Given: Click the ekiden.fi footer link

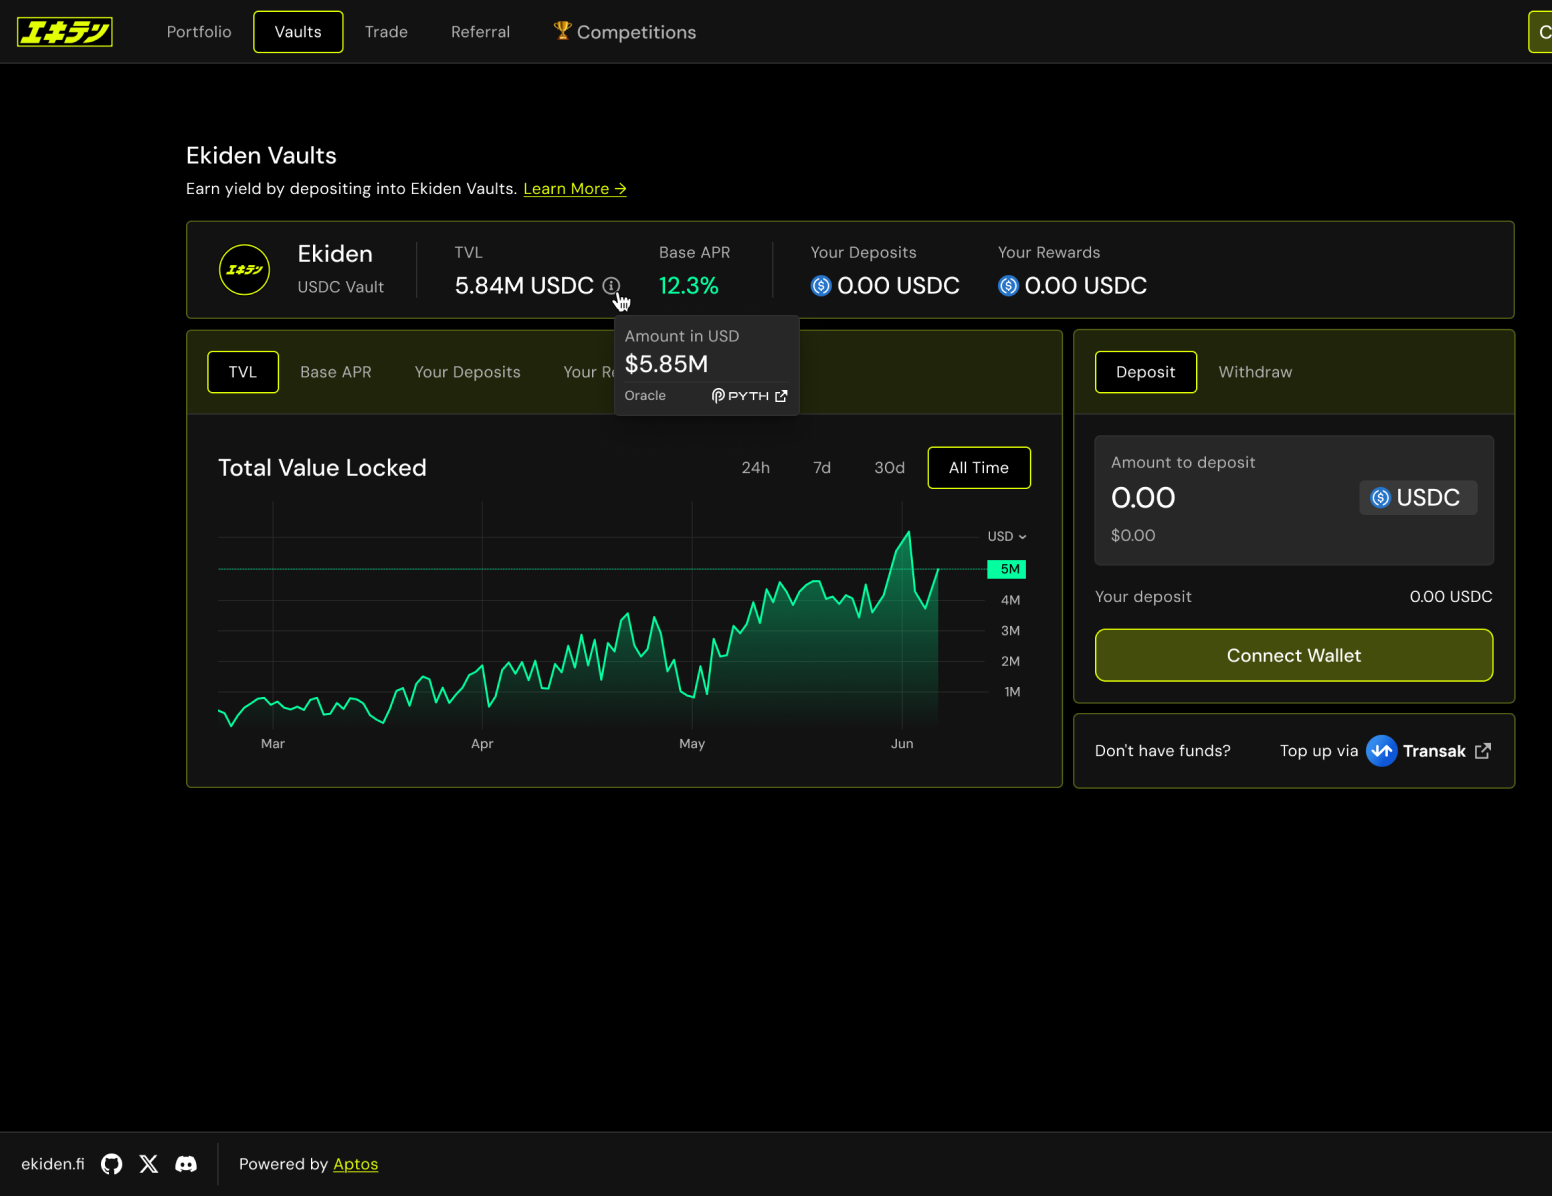Looking at the screenshot, I should (x=53, y=1164).
